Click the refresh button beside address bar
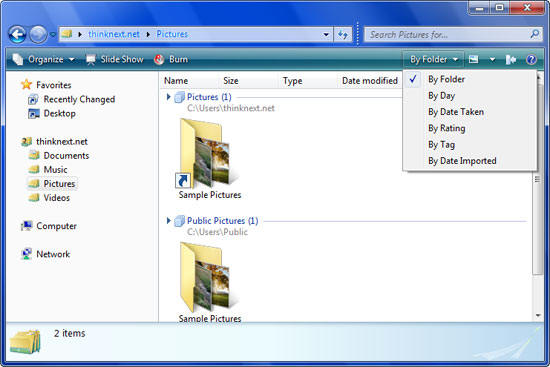This screenshot has height=367, width=550. pos(343,34)
